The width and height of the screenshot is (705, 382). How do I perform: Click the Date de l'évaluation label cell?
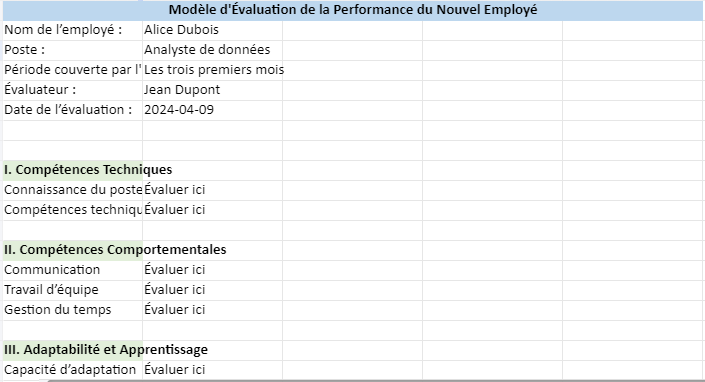[x=72, y=110]
